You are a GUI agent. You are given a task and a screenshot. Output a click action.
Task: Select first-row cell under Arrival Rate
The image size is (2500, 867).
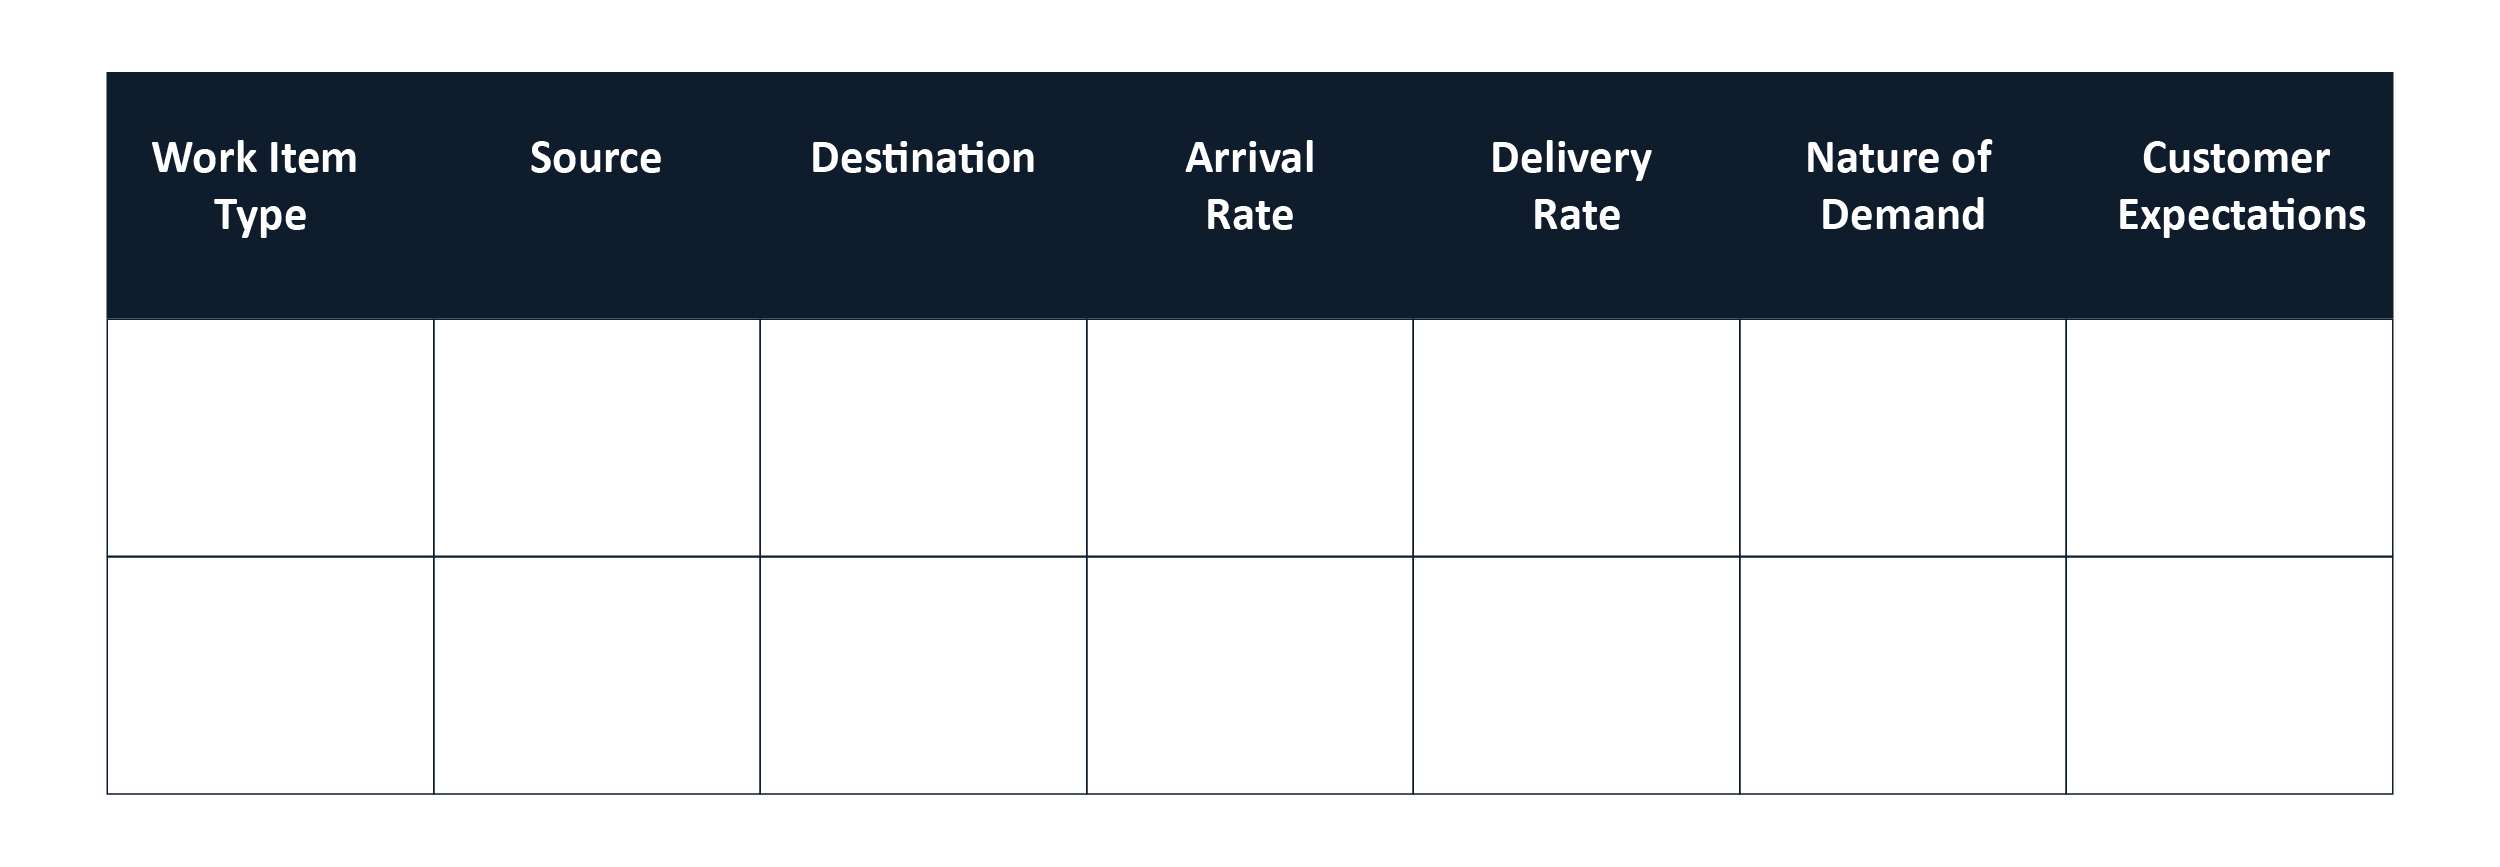[1250, 438]
